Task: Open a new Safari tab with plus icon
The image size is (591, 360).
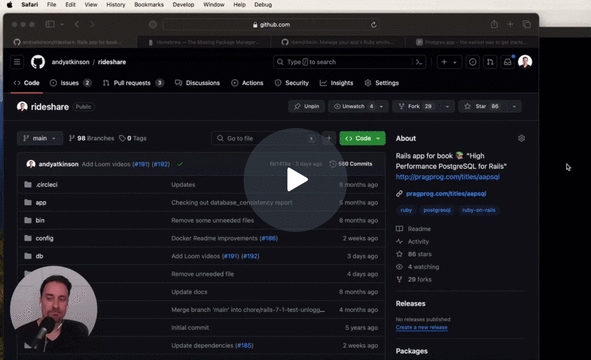Action: click(x=510, y=25)
